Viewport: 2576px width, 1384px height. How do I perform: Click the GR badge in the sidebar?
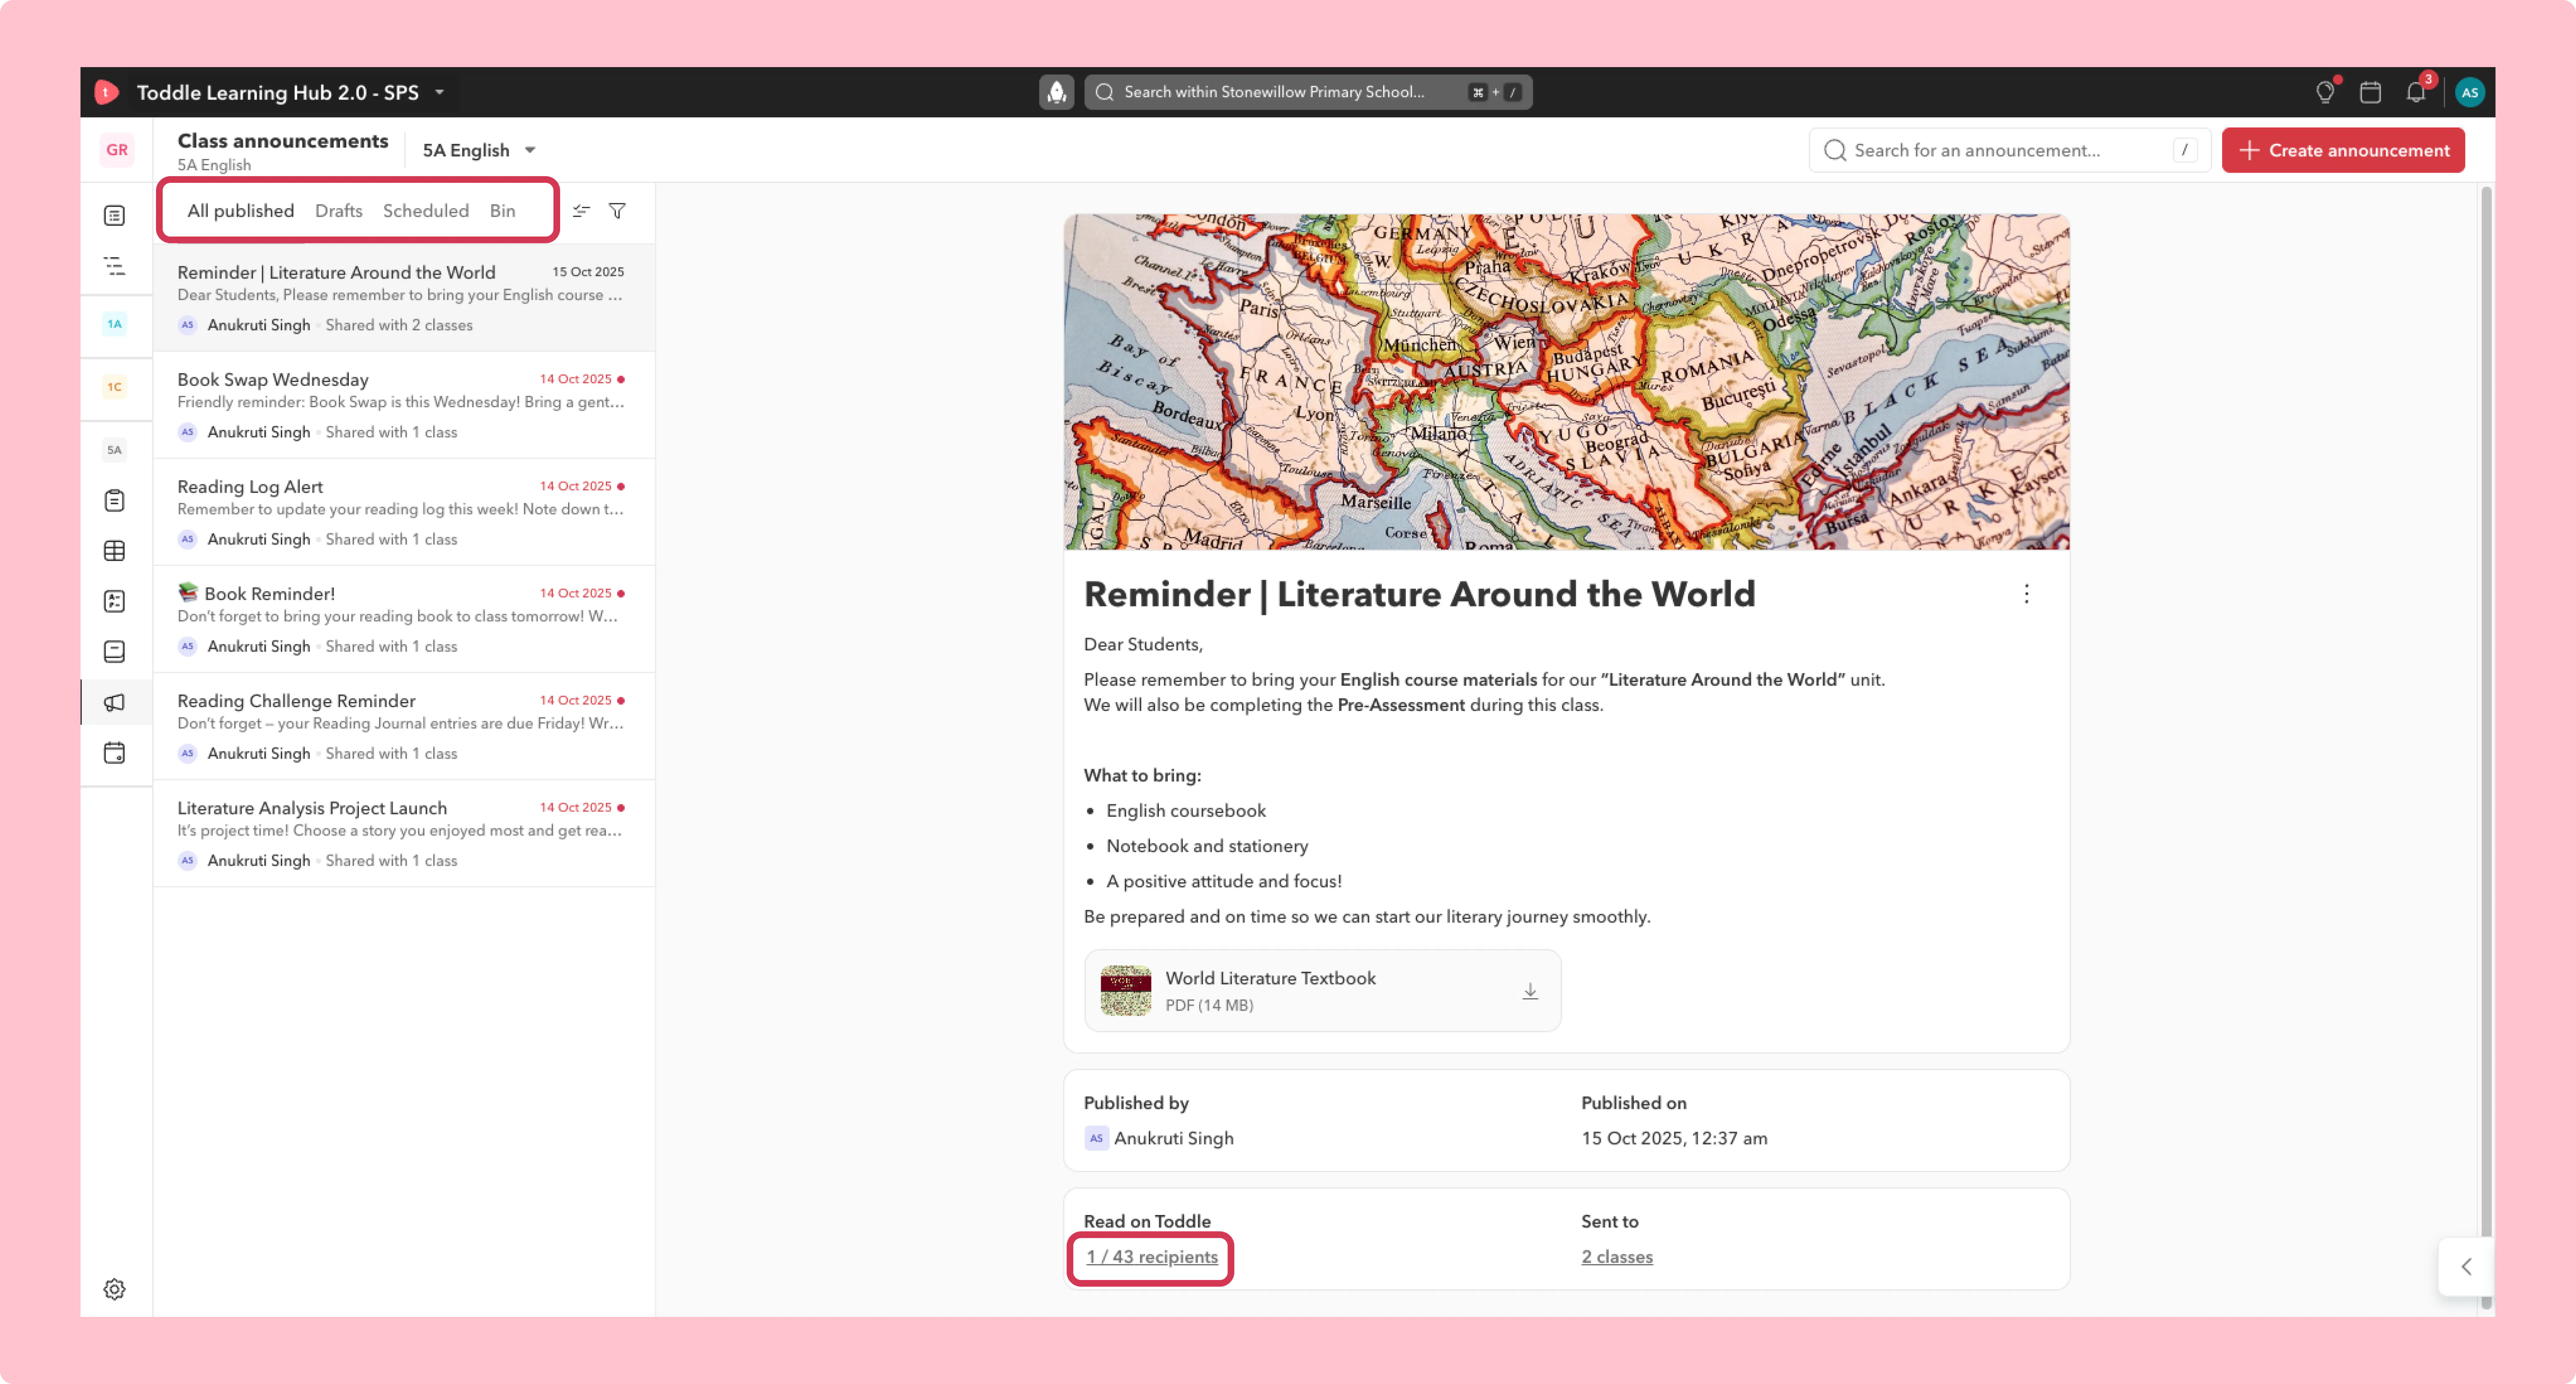(x=117, y=150)
